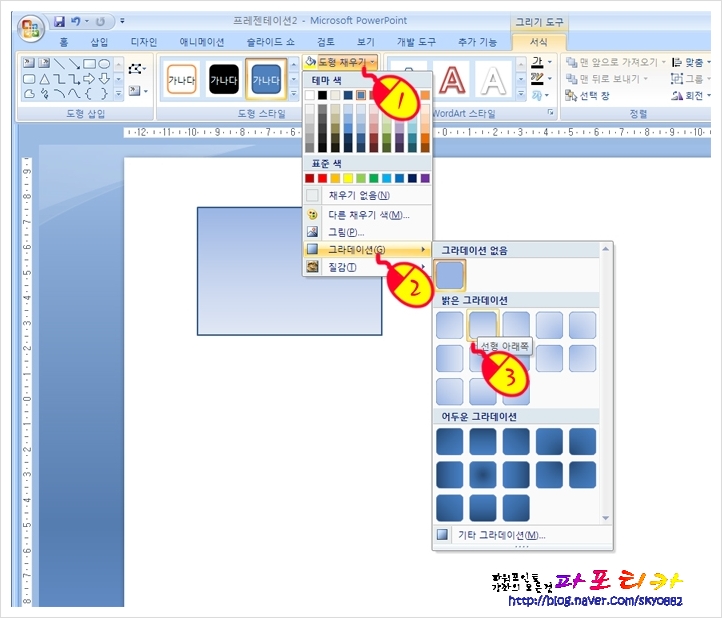Screen dimensions: 722x618
Task: Click the Office button orb
Action: click(x=30, y=29)
